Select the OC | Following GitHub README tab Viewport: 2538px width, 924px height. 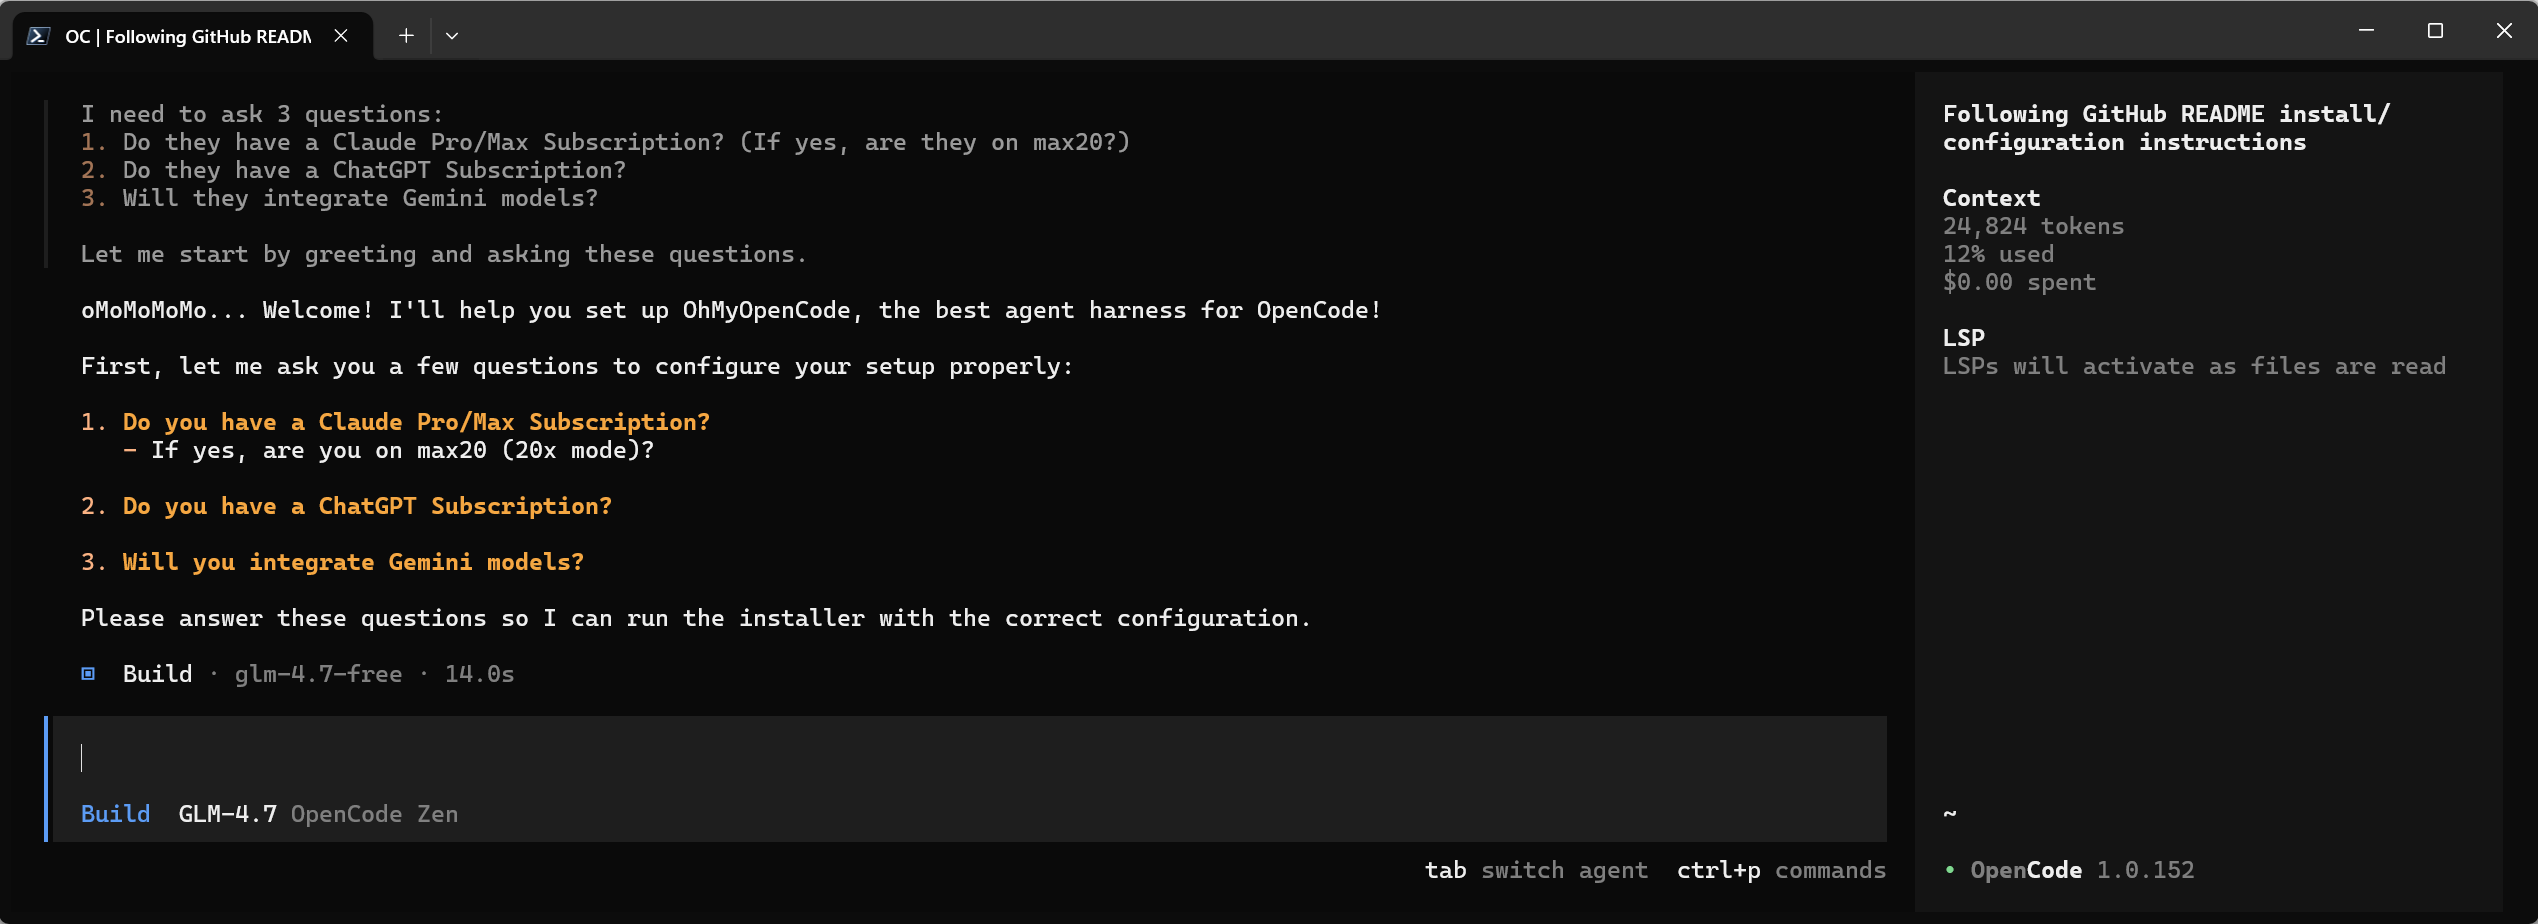tap(188, 37)
